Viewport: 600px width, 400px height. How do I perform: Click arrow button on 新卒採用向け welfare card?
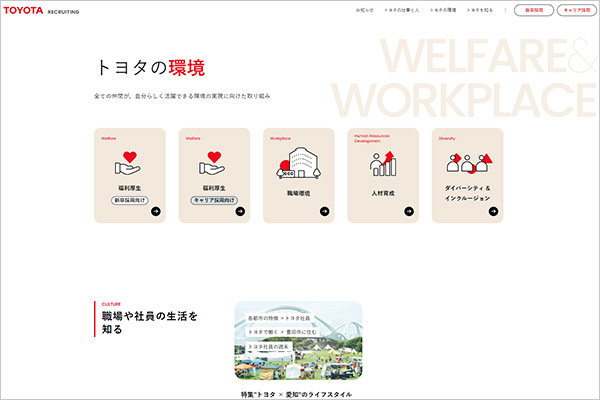(x=156, y=211)
